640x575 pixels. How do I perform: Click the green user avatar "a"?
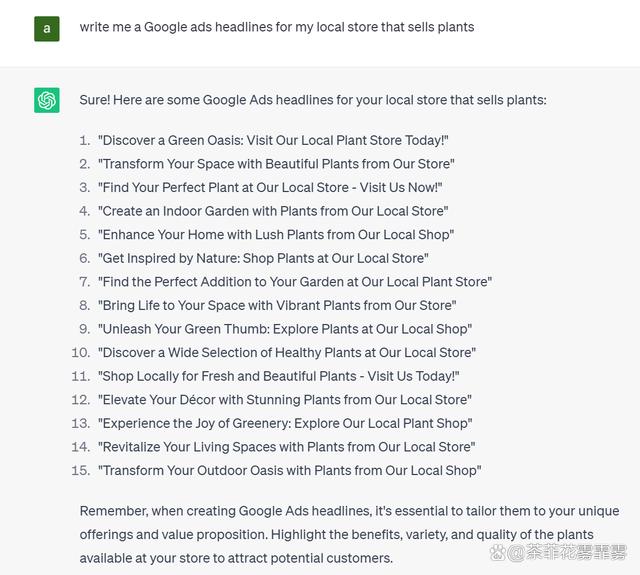(47, 29)
